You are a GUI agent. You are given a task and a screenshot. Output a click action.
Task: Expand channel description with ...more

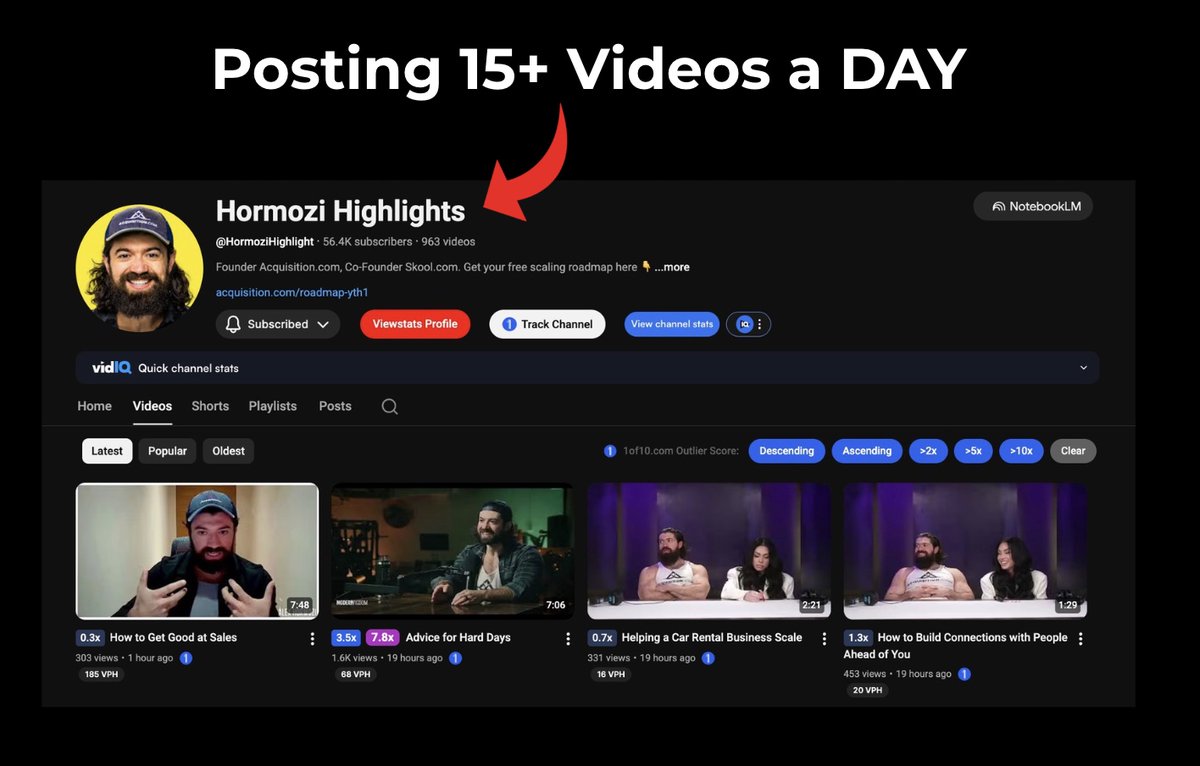(x=672, y=267)
